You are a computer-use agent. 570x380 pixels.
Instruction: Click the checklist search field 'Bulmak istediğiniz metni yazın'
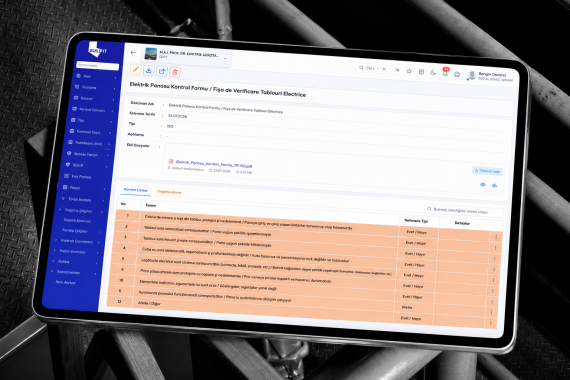click(x=463, y=211)
